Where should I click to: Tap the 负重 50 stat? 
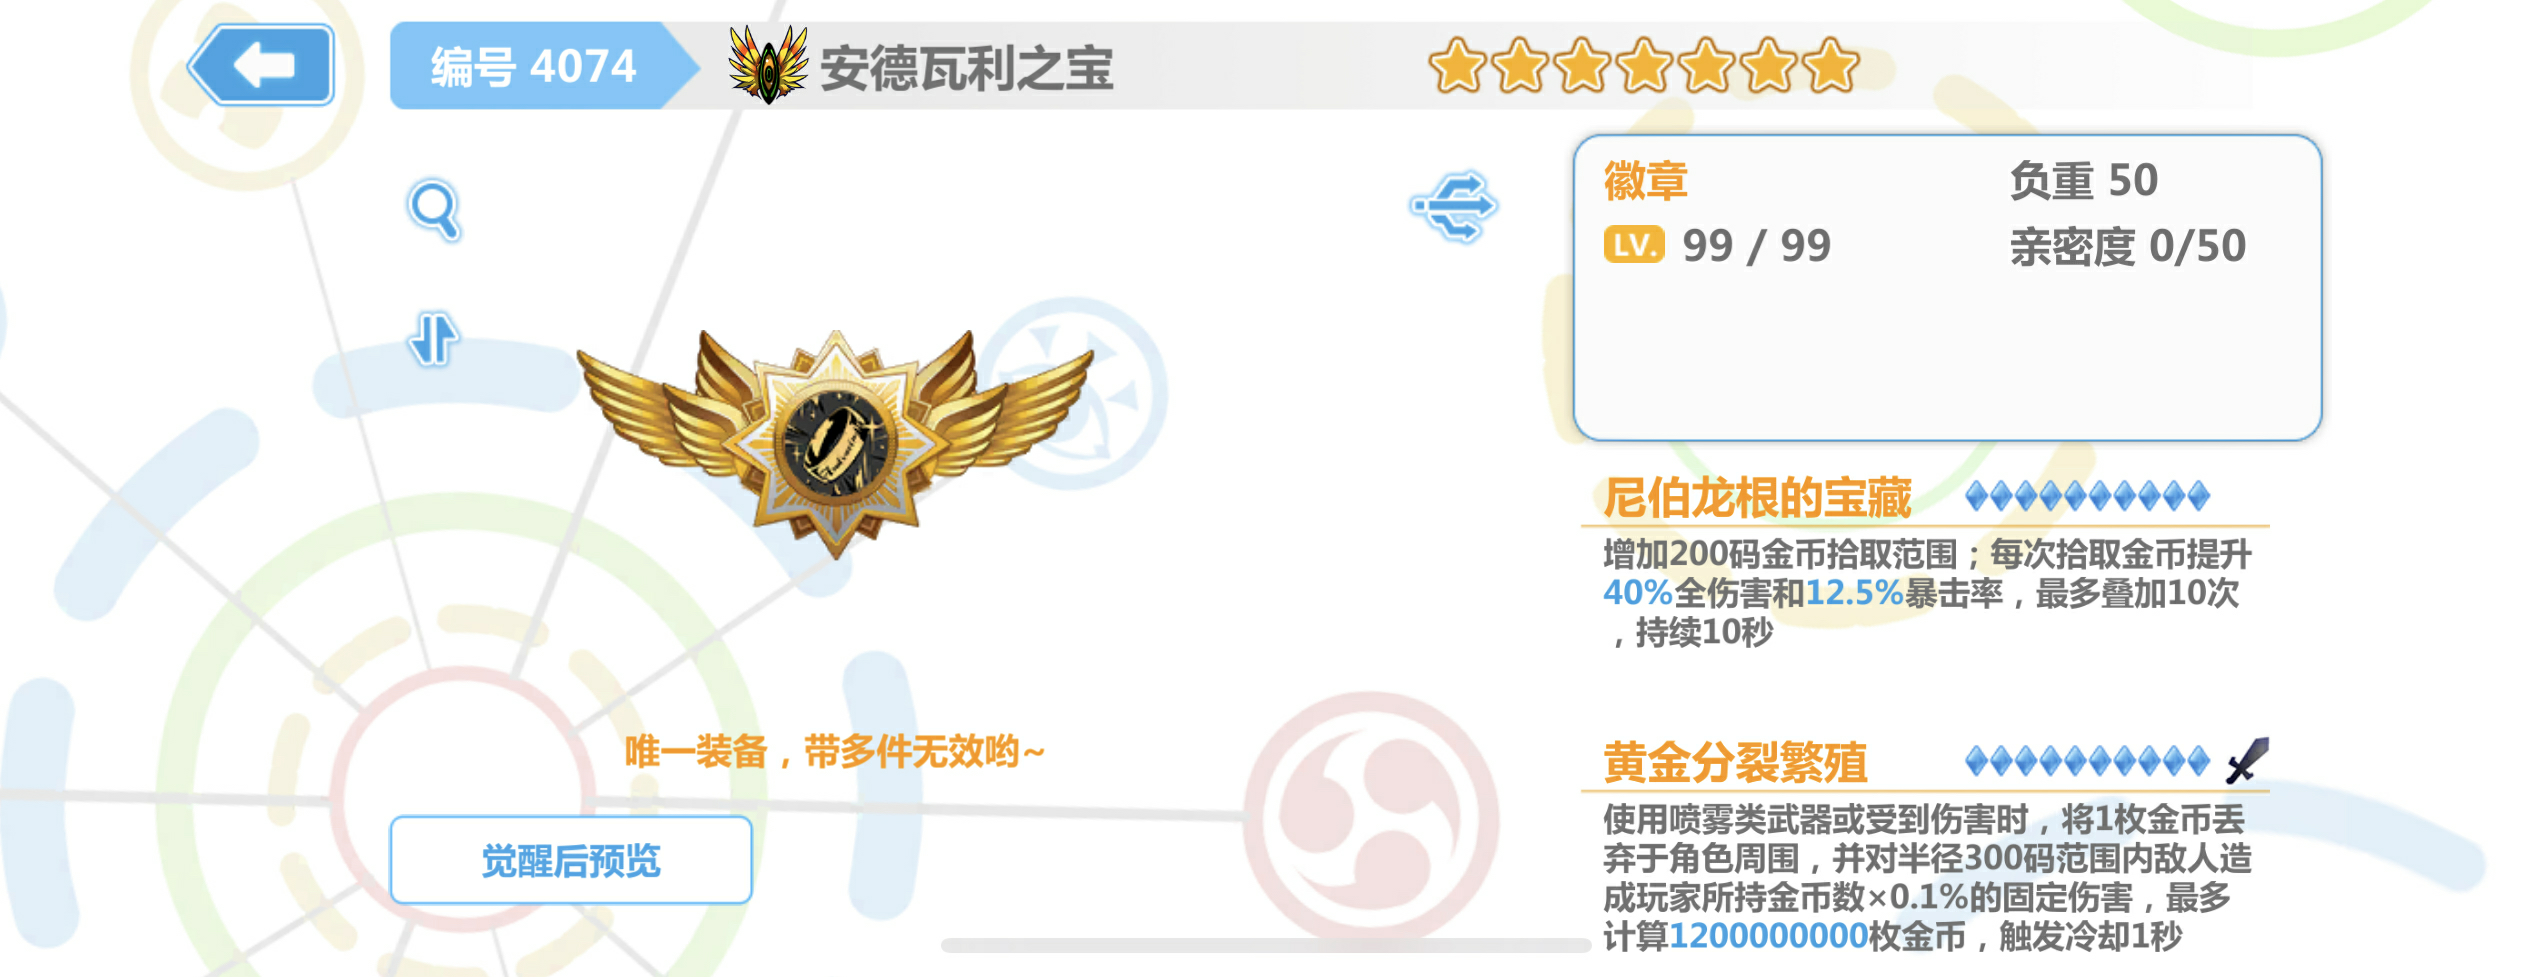click(x=2084, y=181)
